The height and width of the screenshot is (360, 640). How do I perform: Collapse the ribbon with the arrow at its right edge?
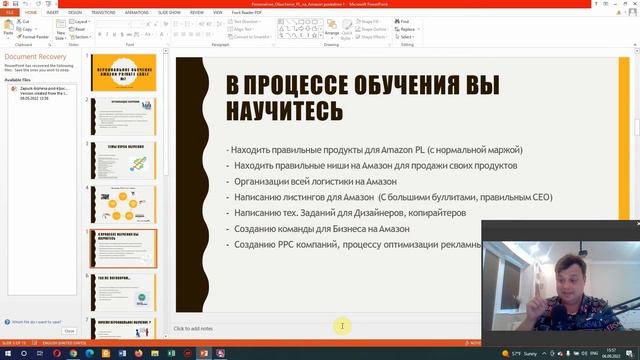tap(635, 45)
